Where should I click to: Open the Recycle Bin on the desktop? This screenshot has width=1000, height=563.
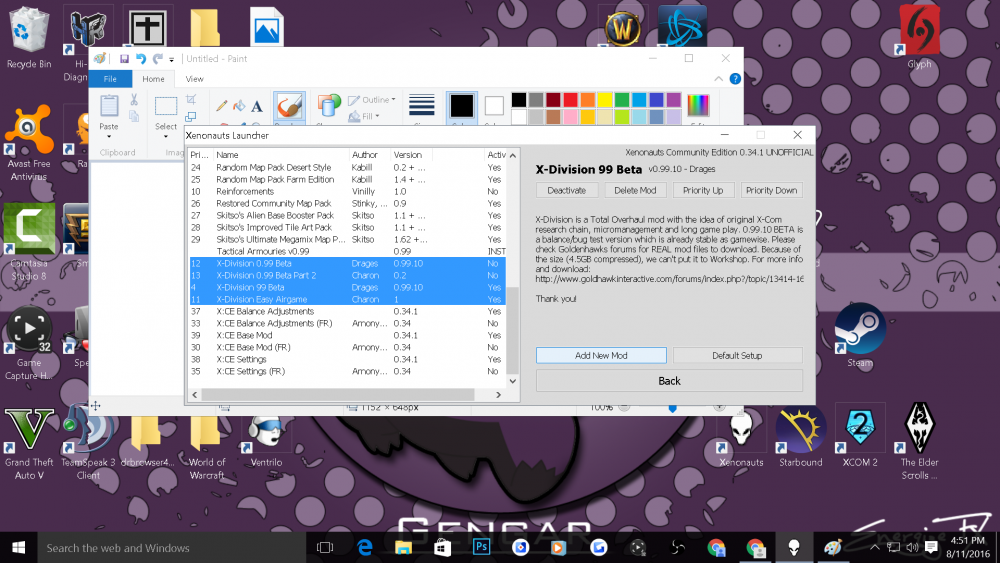29,38
